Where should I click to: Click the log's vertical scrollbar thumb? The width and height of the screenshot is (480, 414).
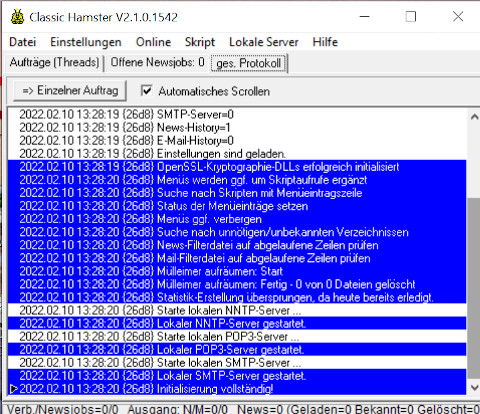point(474,288)
